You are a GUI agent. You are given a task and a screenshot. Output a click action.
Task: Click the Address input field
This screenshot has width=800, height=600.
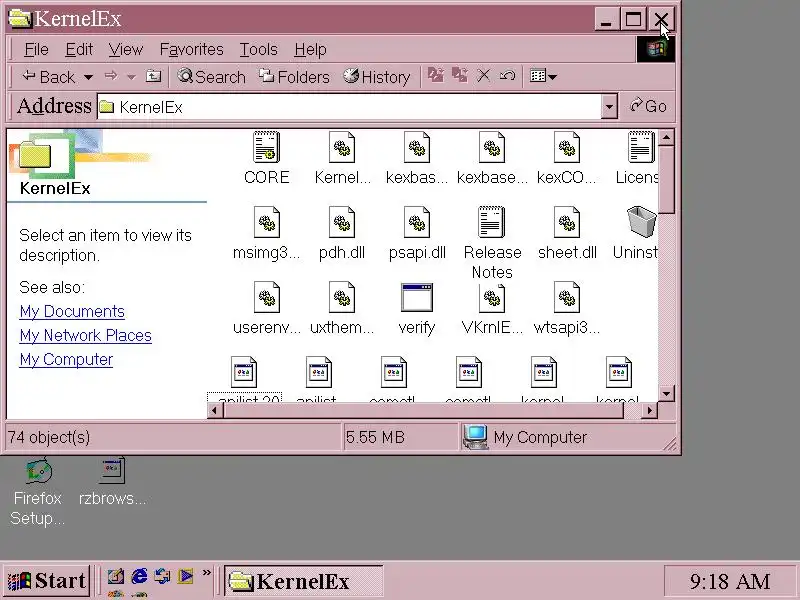point(349,107)
